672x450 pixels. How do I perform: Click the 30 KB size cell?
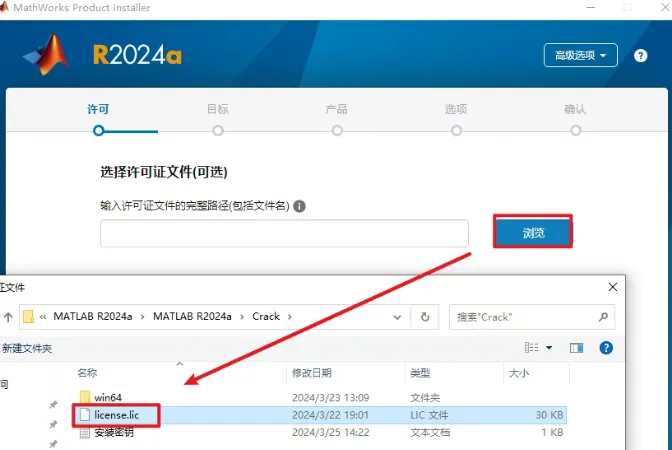coord(549,415)
